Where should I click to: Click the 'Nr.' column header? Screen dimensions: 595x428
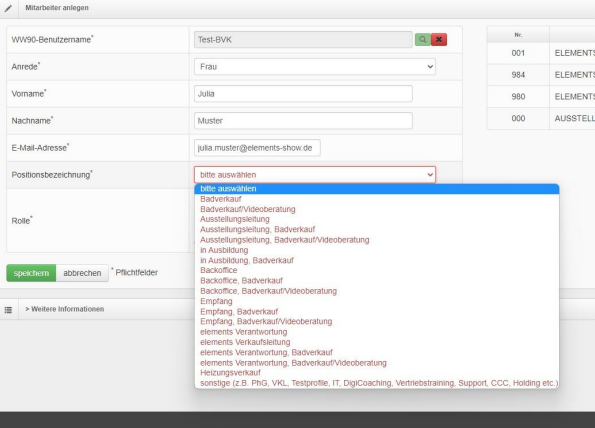pos(518,35)
